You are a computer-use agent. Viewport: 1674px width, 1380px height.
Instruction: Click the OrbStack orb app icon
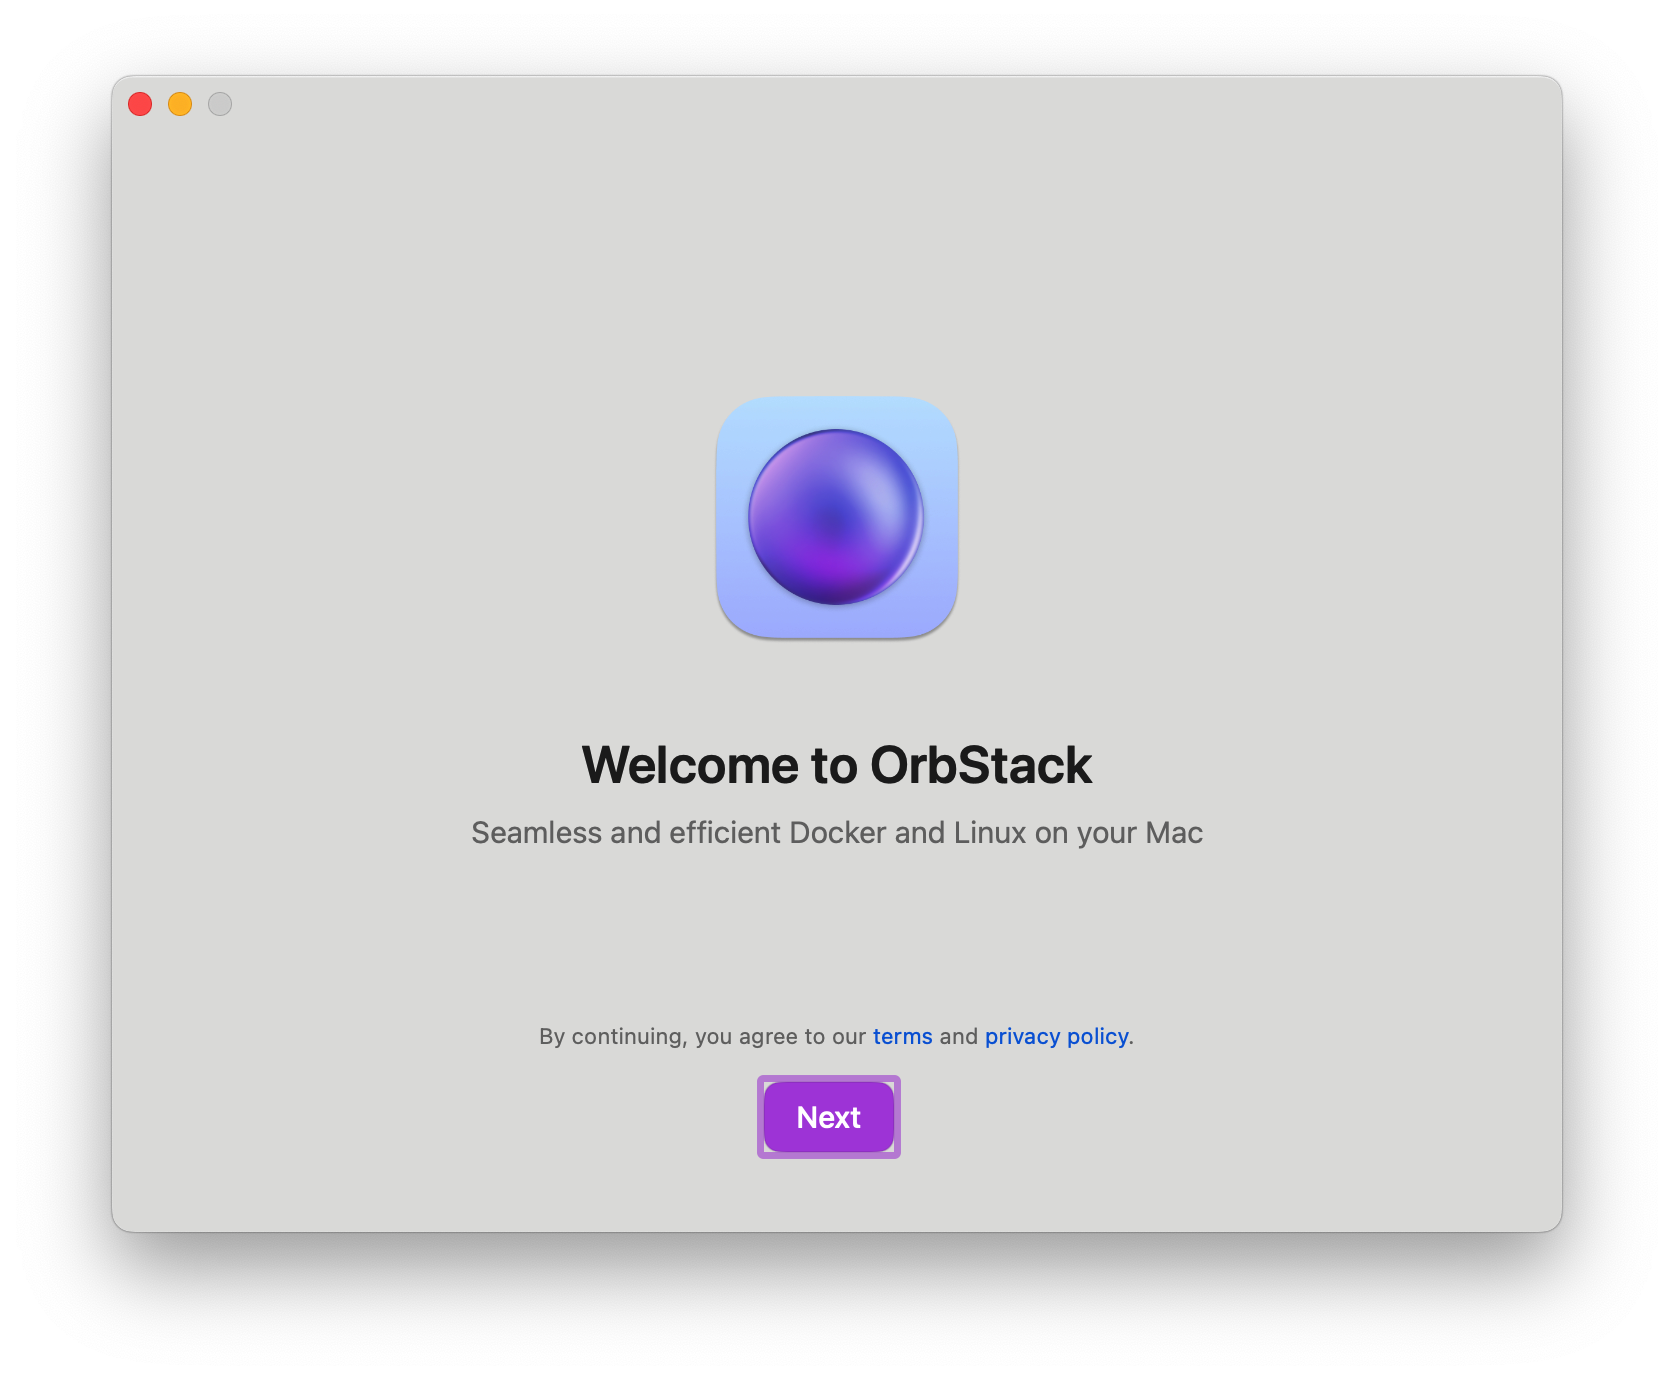837,517
